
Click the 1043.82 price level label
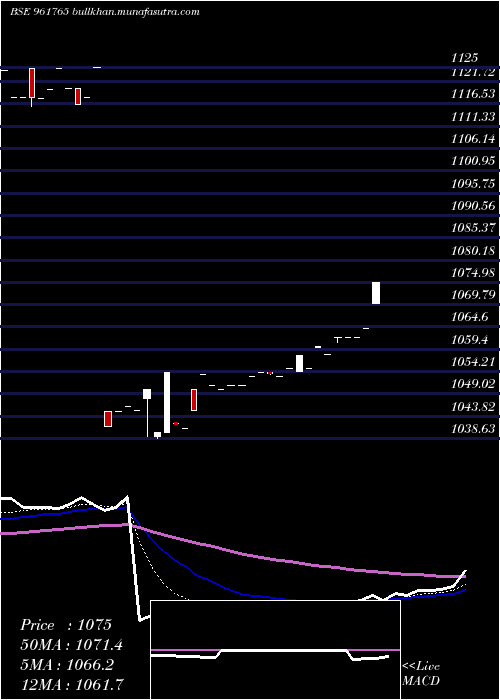(473, 407)
